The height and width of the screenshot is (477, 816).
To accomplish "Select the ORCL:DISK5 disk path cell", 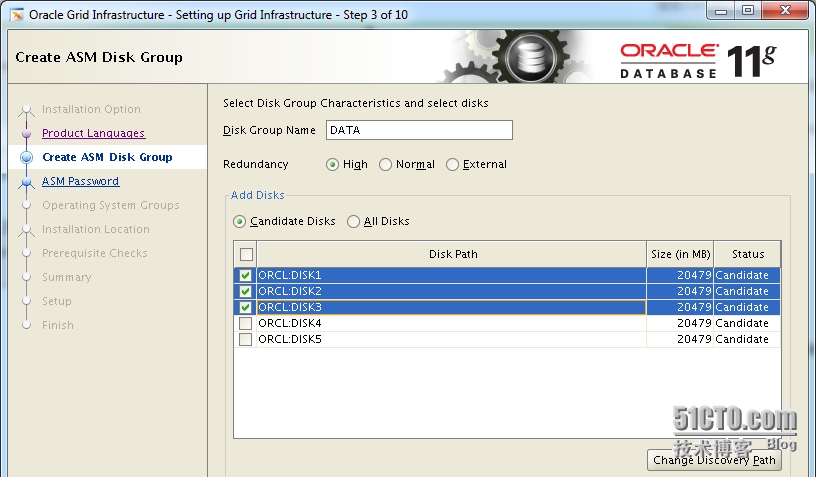I will coord(452,340).
